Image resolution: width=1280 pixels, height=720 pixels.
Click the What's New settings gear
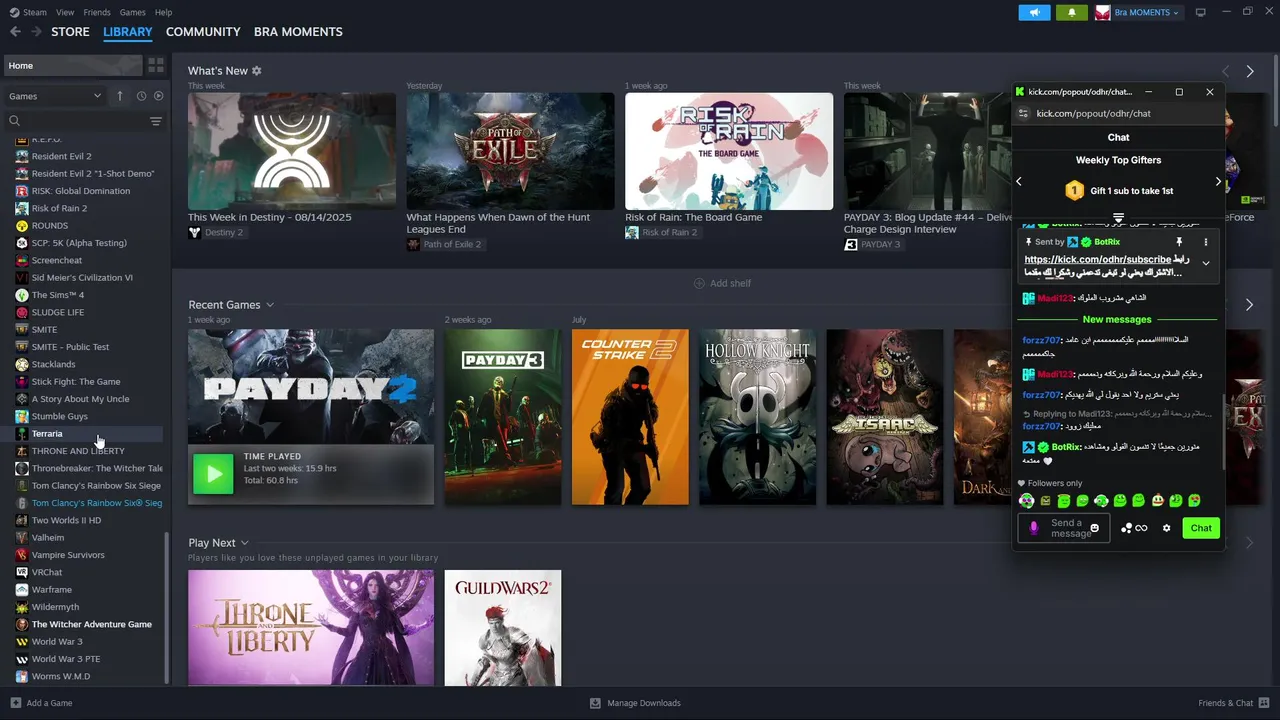point(257,71)
